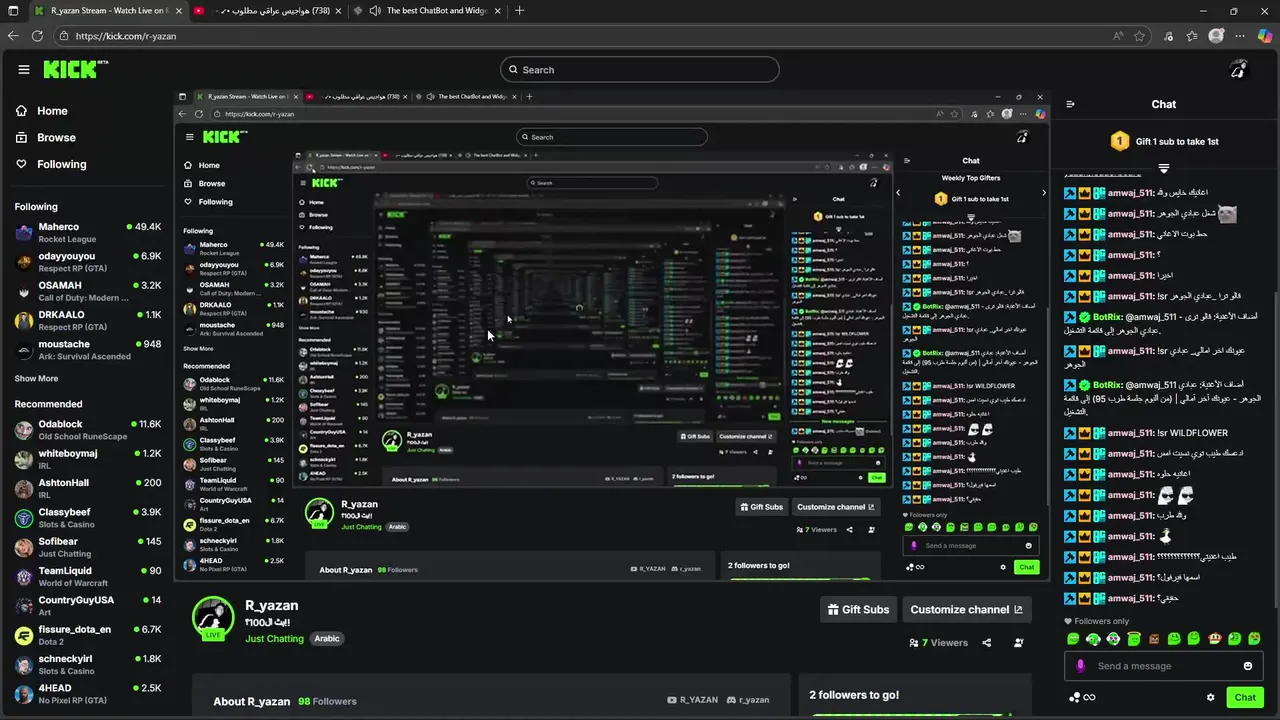Viewport: 1280px width, 720px height.
Task: Expand Show More followed channels
Action: [36, 379]
